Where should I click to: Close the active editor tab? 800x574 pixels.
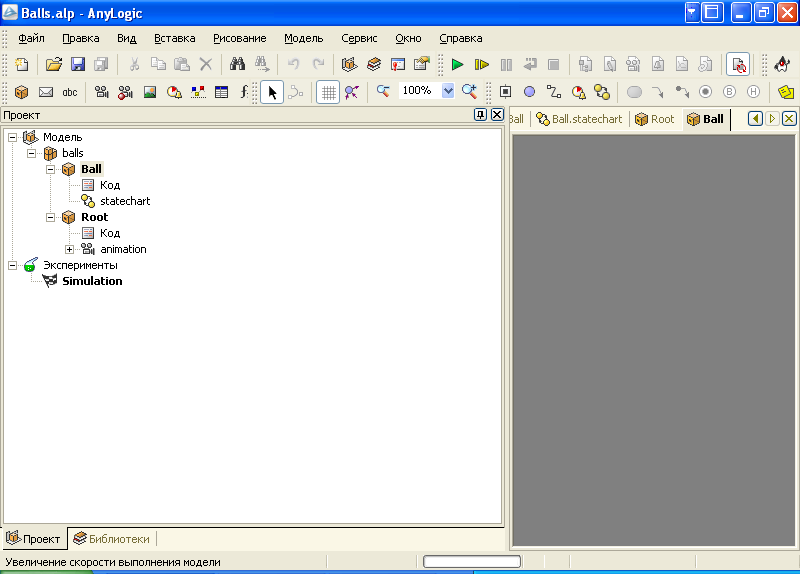[789, 119]
